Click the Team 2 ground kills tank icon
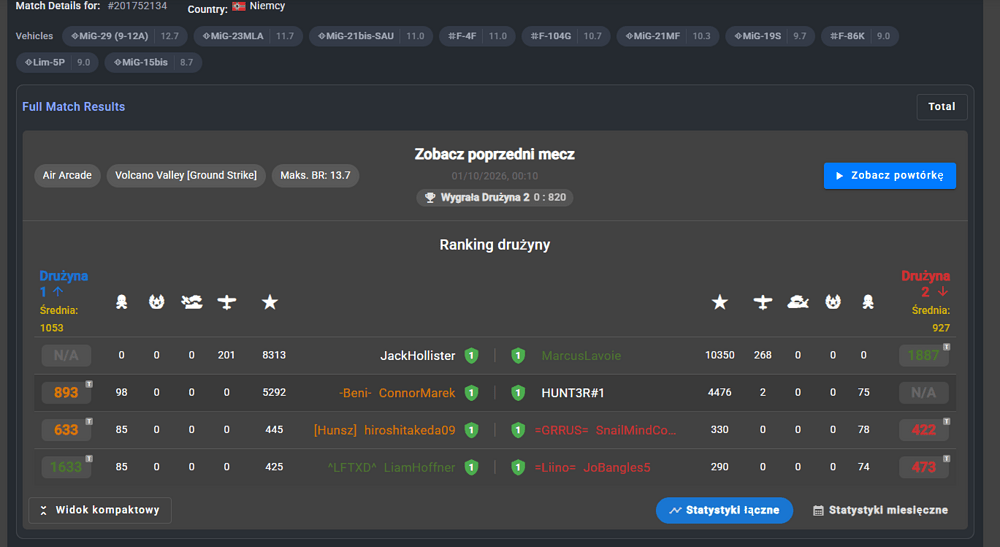Image resolution: width=1000 pixels, height=547 pixels. (x=798, y=302)
